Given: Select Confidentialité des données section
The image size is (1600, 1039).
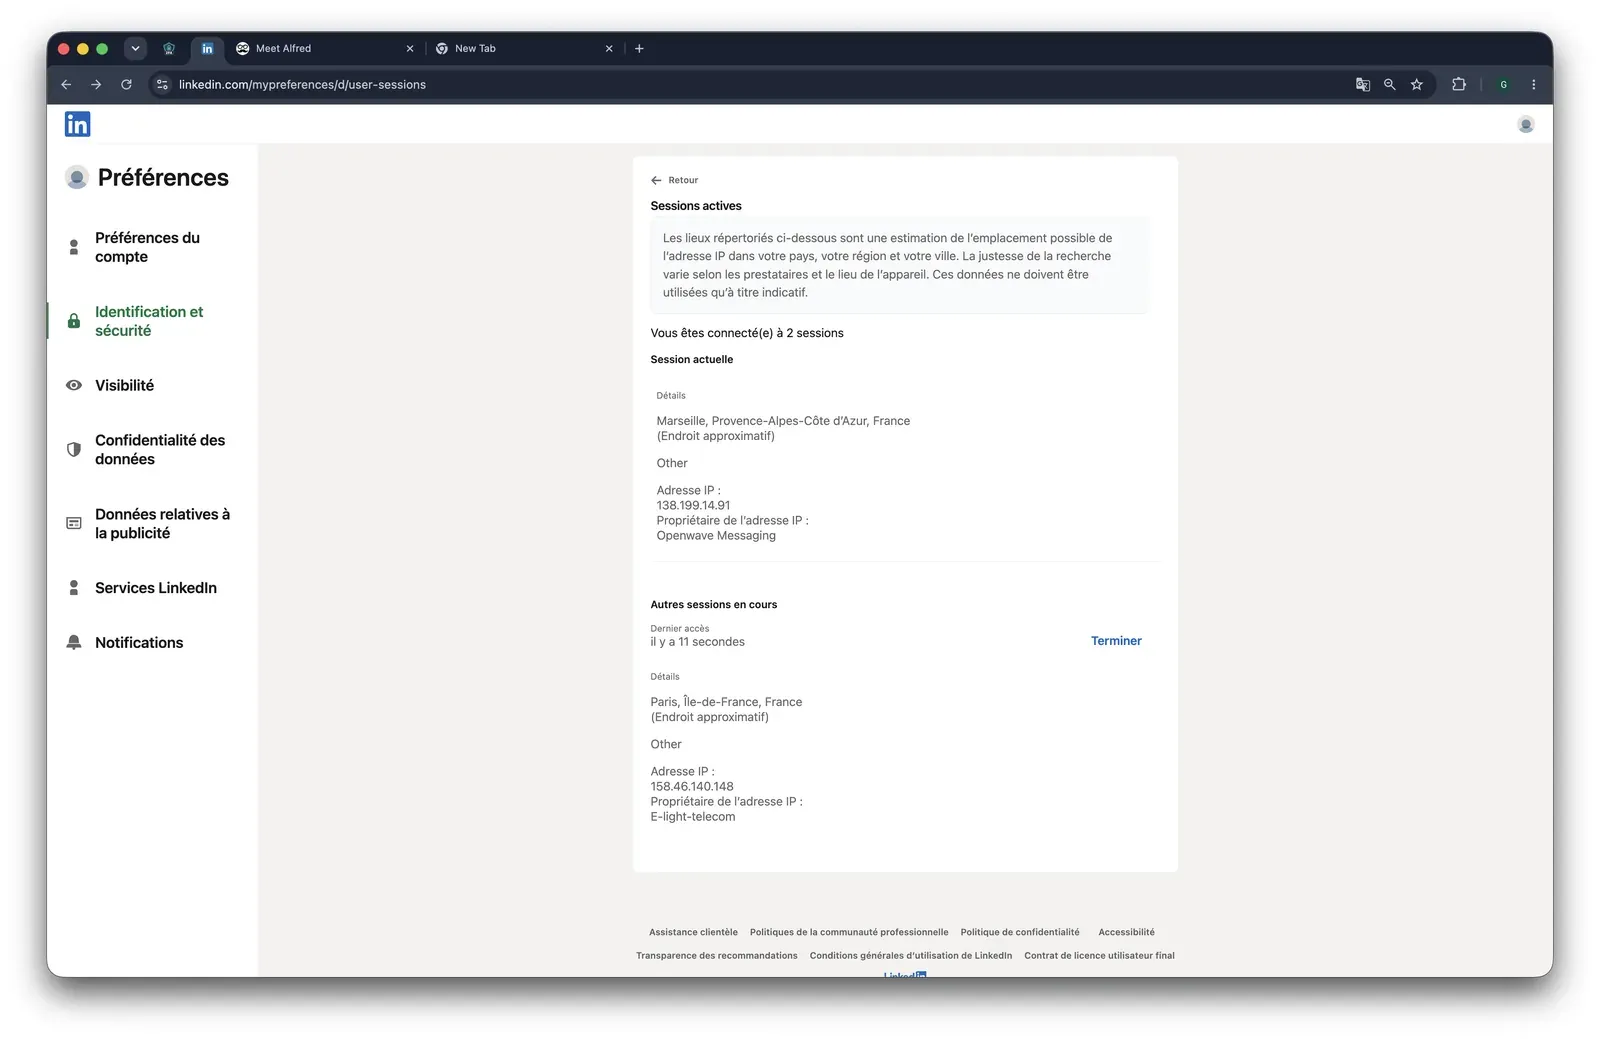Looking at the screenshot, I should pos(160,450).
